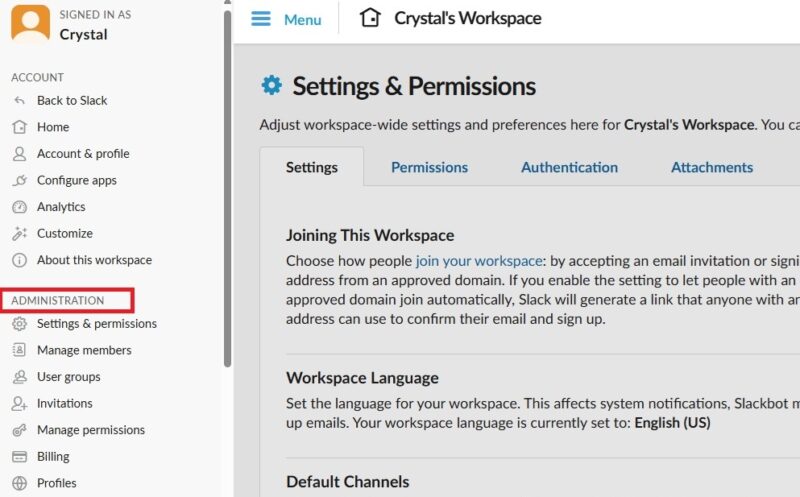Image resolution: width=800 pixels, height=497 pixels.
Task: Click the Billing card icon
Action: click(x=19, y=456)
